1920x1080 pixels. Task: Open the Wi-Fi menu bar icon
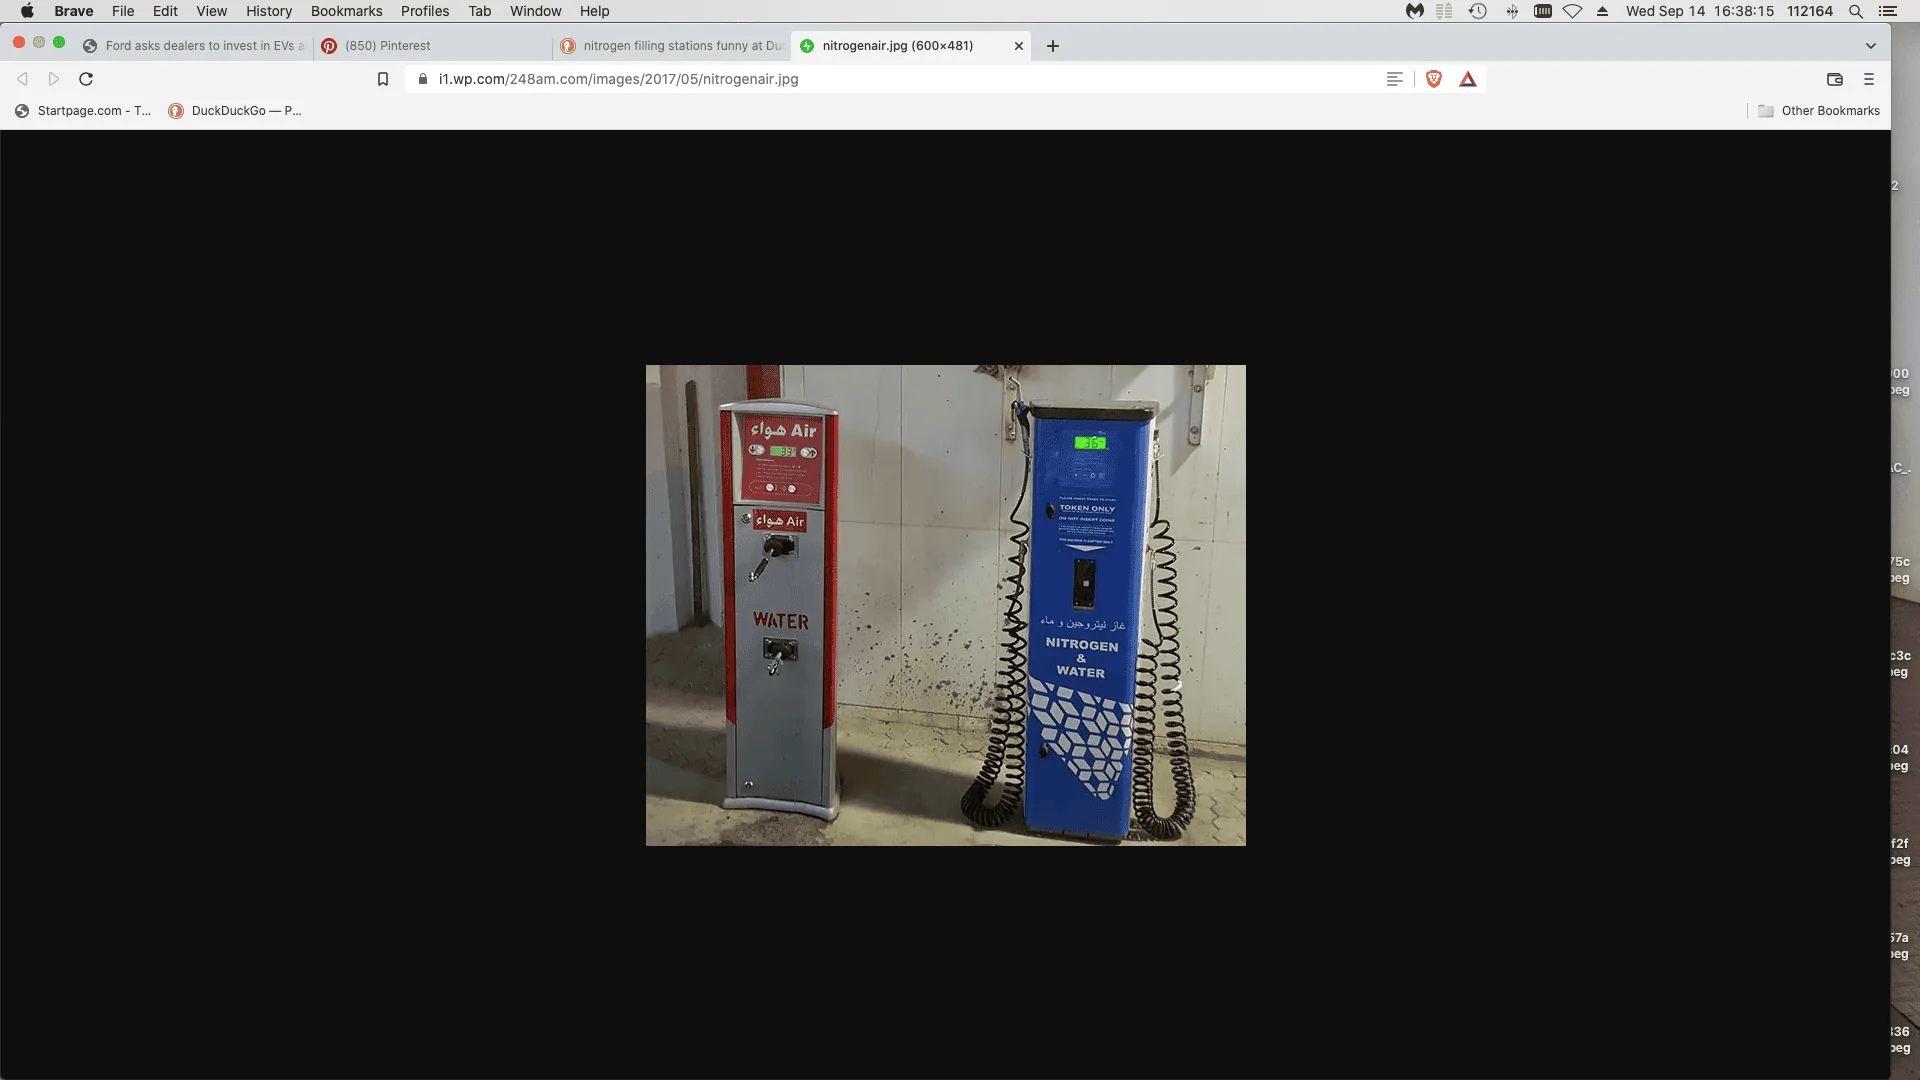(1572, 11)
